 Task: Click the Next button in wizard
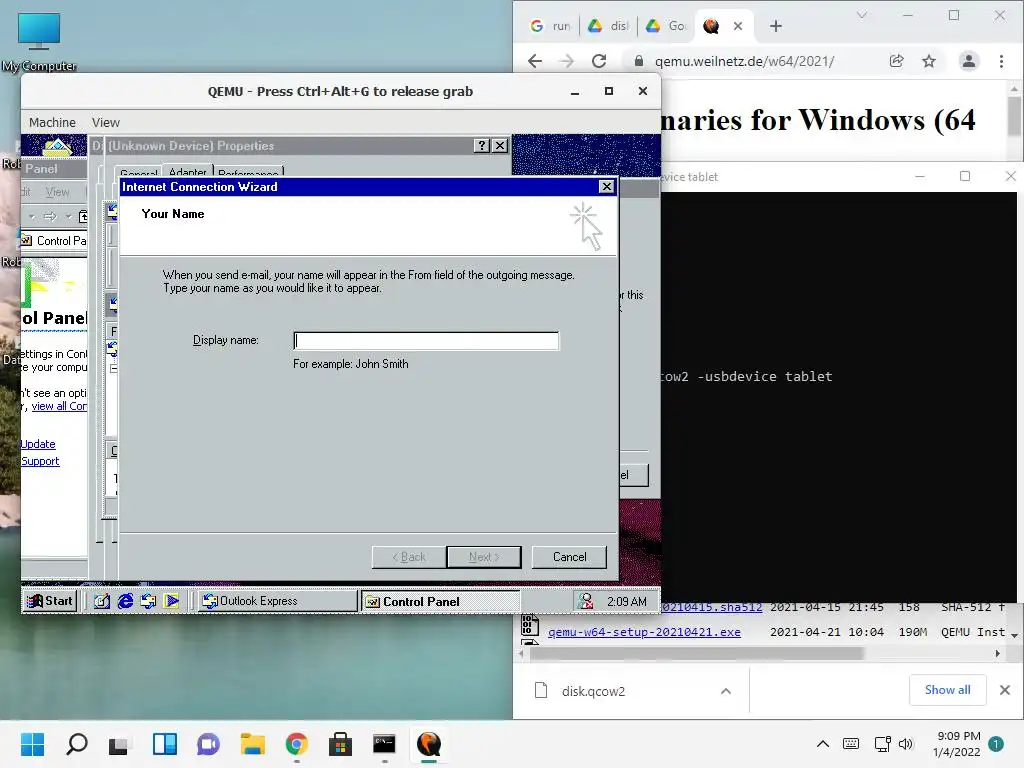click(484, 557)
